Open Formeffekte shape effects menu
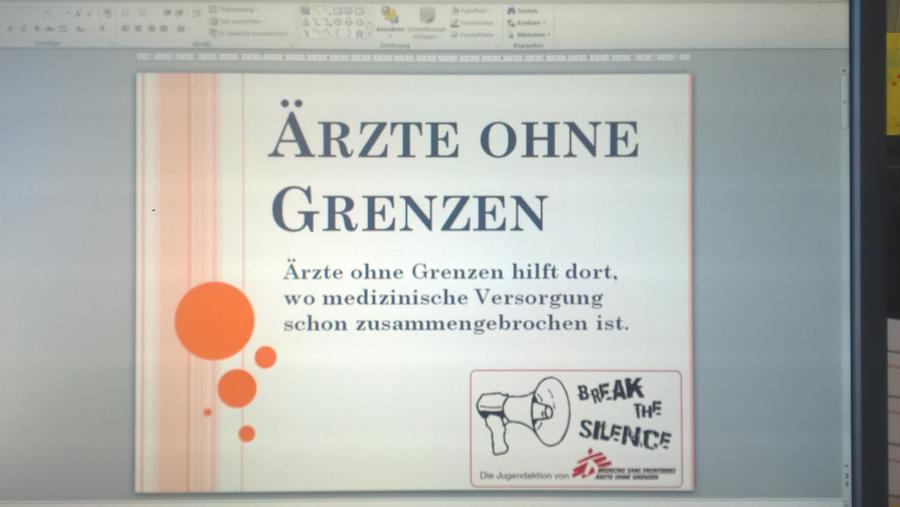The image size is (900, 507). click(x=472, y=34)
